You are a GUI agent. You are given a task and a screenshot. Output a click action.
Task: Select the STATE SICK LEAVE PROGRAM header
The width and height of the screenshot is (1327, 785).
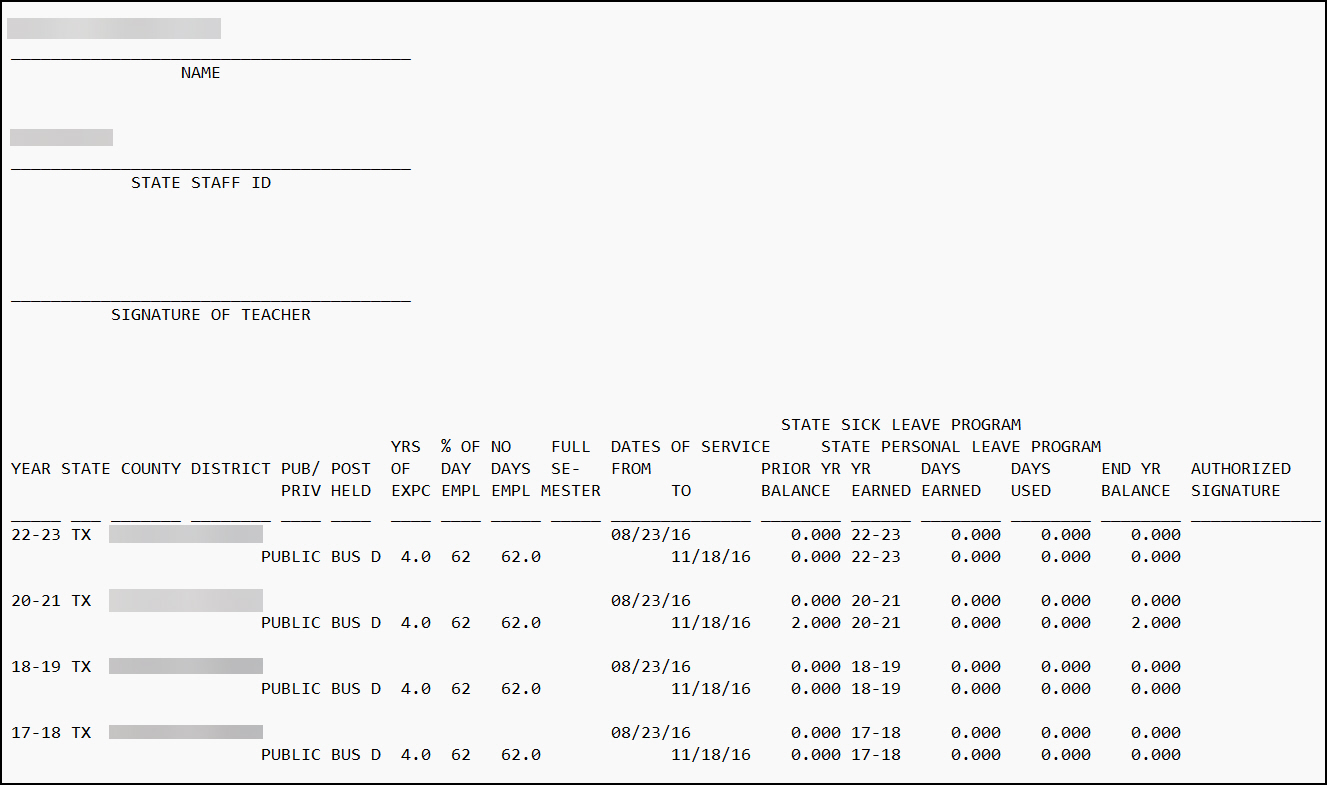902,424
